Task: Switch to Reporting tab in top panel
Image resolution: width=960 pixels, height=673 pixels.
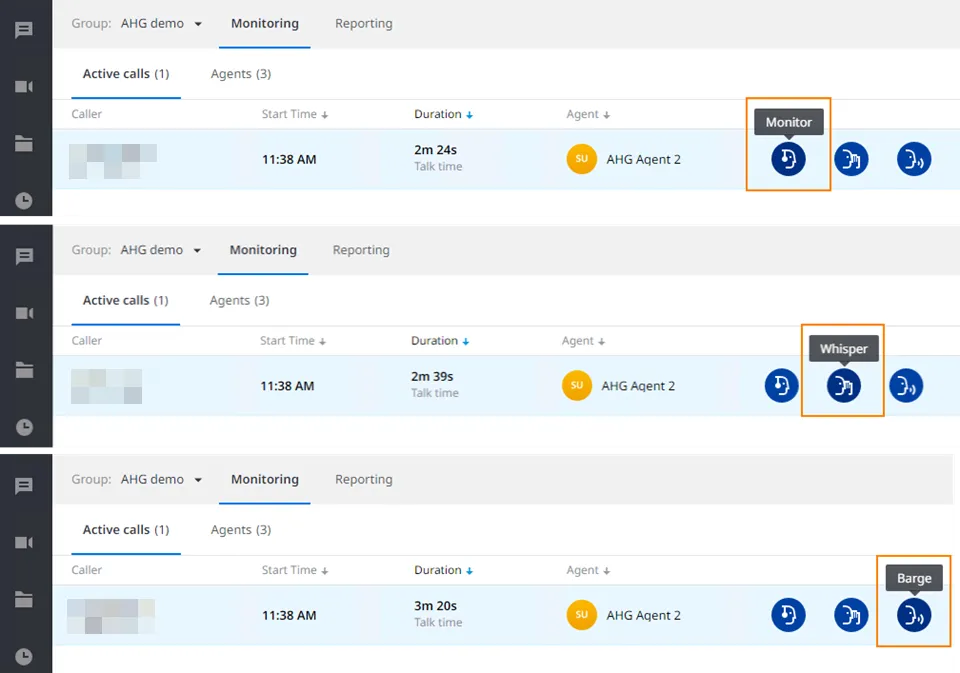Action: (364, 23)
